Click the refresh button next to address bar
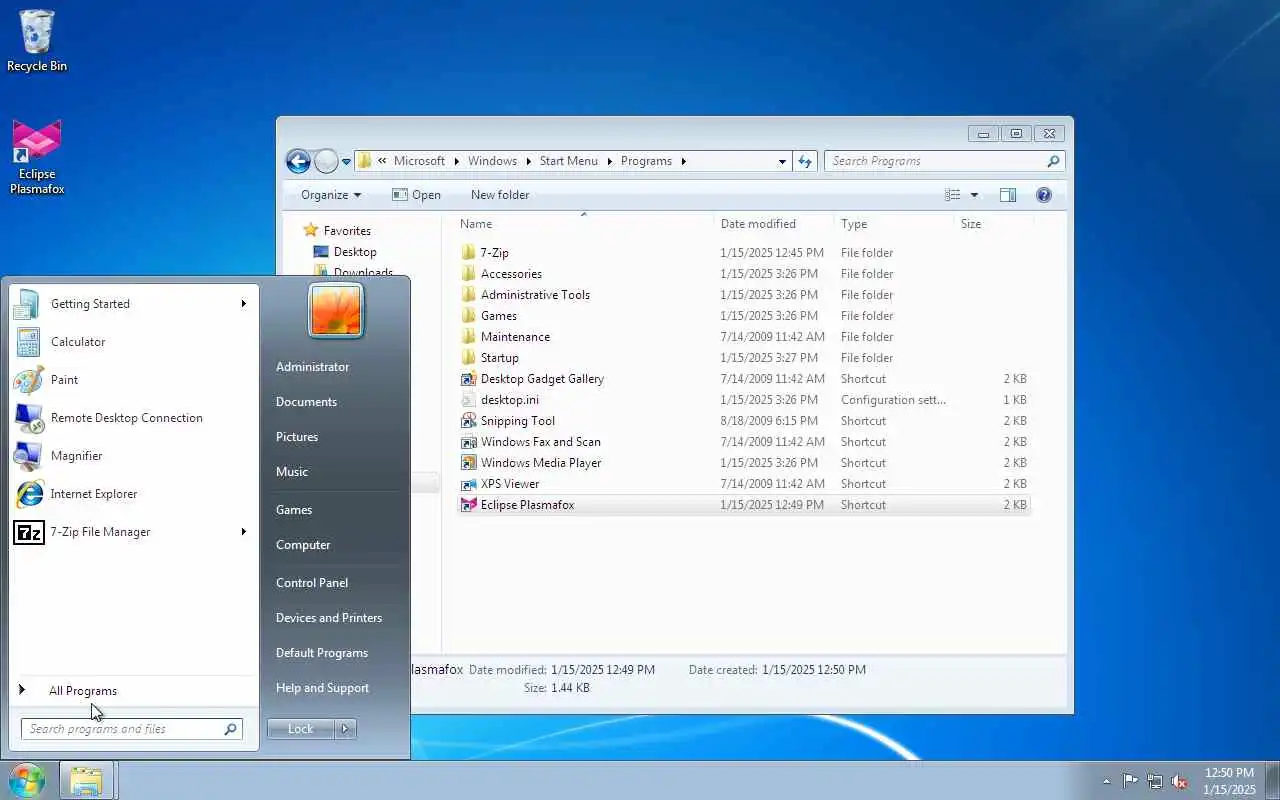 805,161
